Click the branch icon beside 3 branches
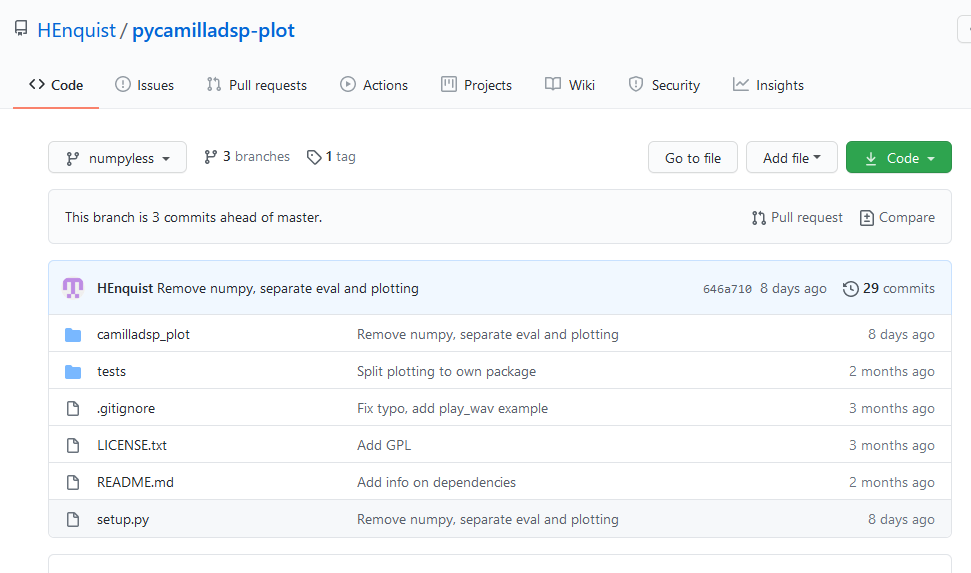Image resolution: width=971 pixels, height=573 pixels. coord(211,157)
